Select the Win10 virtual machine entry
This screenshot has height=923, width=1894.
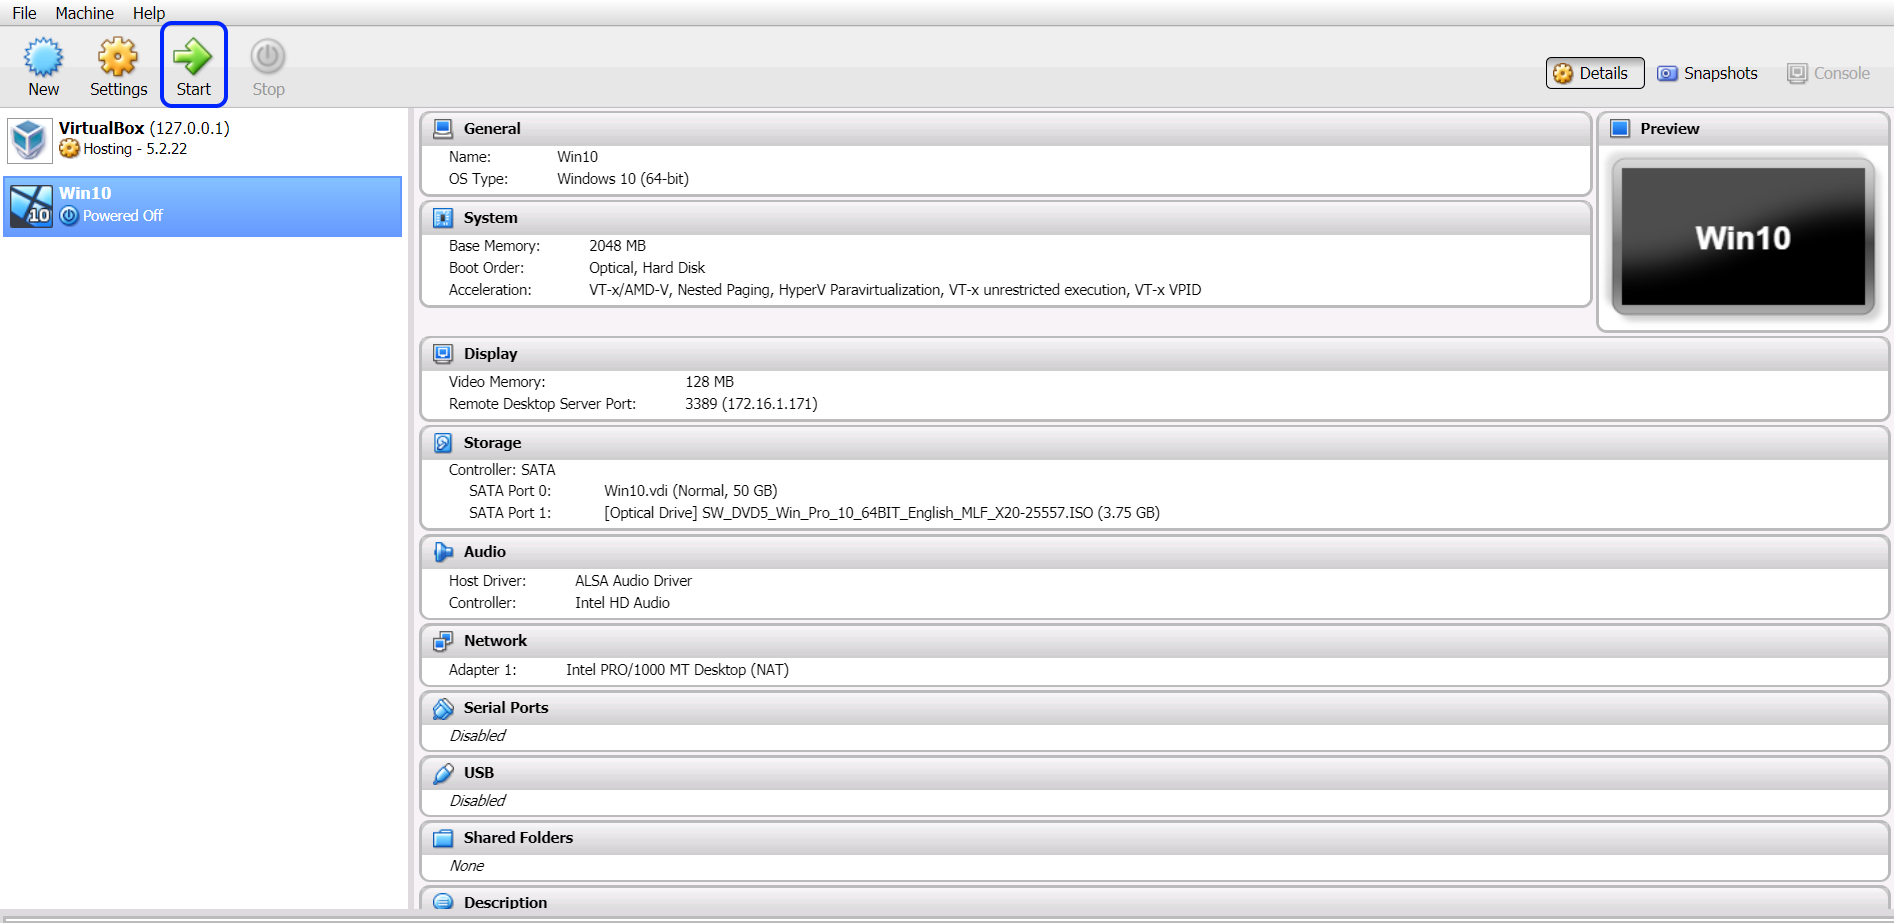pyautogui.click(x=203, y=207)
